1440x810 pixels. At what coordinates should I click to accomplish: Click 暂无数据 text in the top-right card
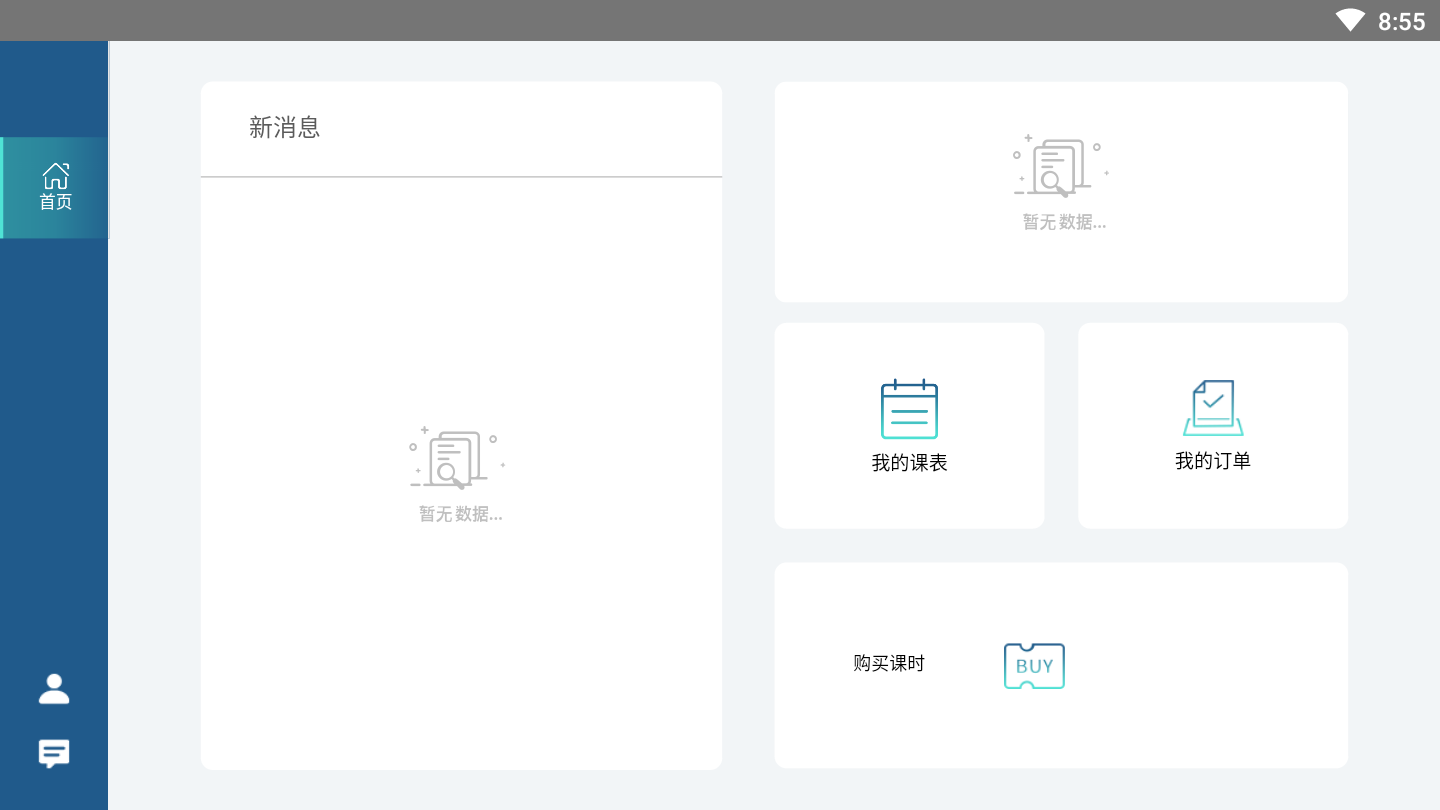click(x=1064, y=222)
